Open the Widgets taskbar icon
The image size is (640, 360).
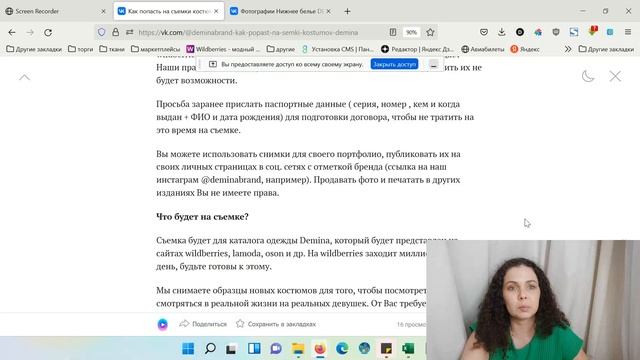tap(254, 349)
